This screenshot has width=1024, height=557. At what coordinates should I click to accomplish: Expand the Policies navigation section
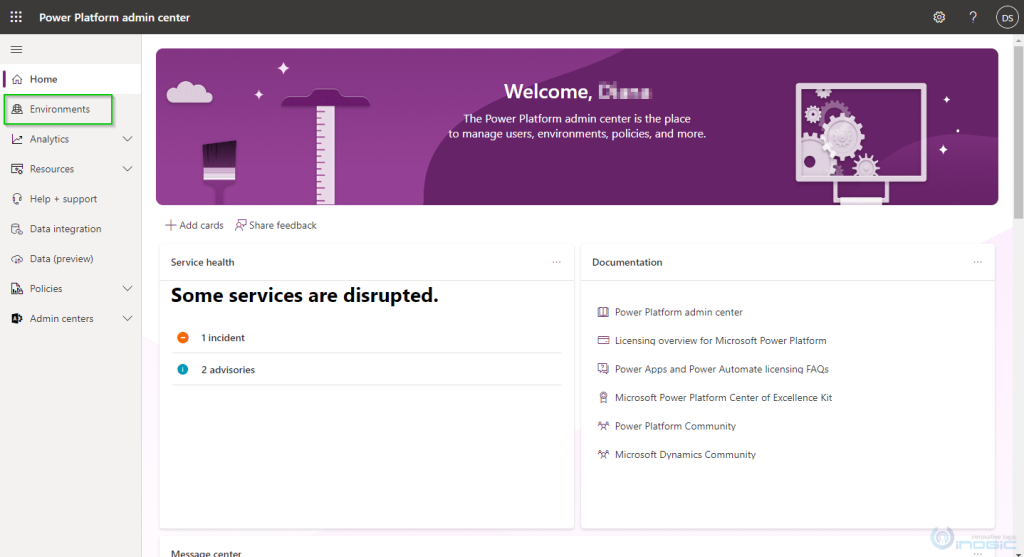(x=127, y=289)
